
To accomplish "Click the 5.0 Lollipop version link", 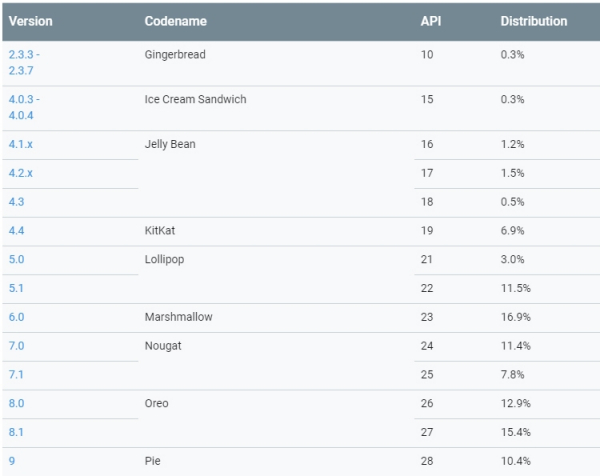I will point(15,259).
